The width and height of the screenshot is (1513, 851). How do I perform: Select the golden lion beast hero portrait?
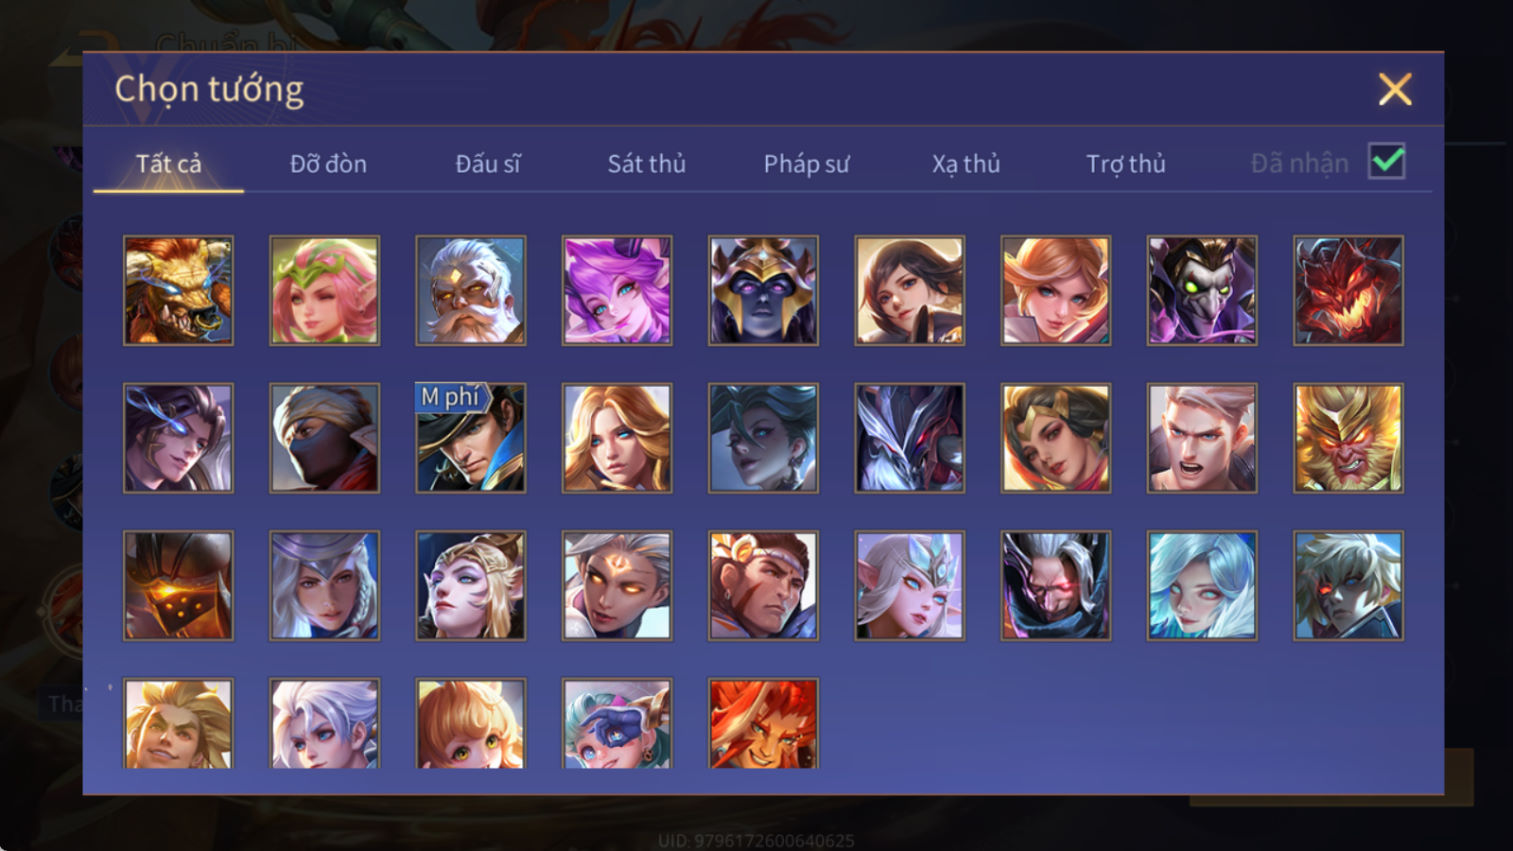[178, 291]
